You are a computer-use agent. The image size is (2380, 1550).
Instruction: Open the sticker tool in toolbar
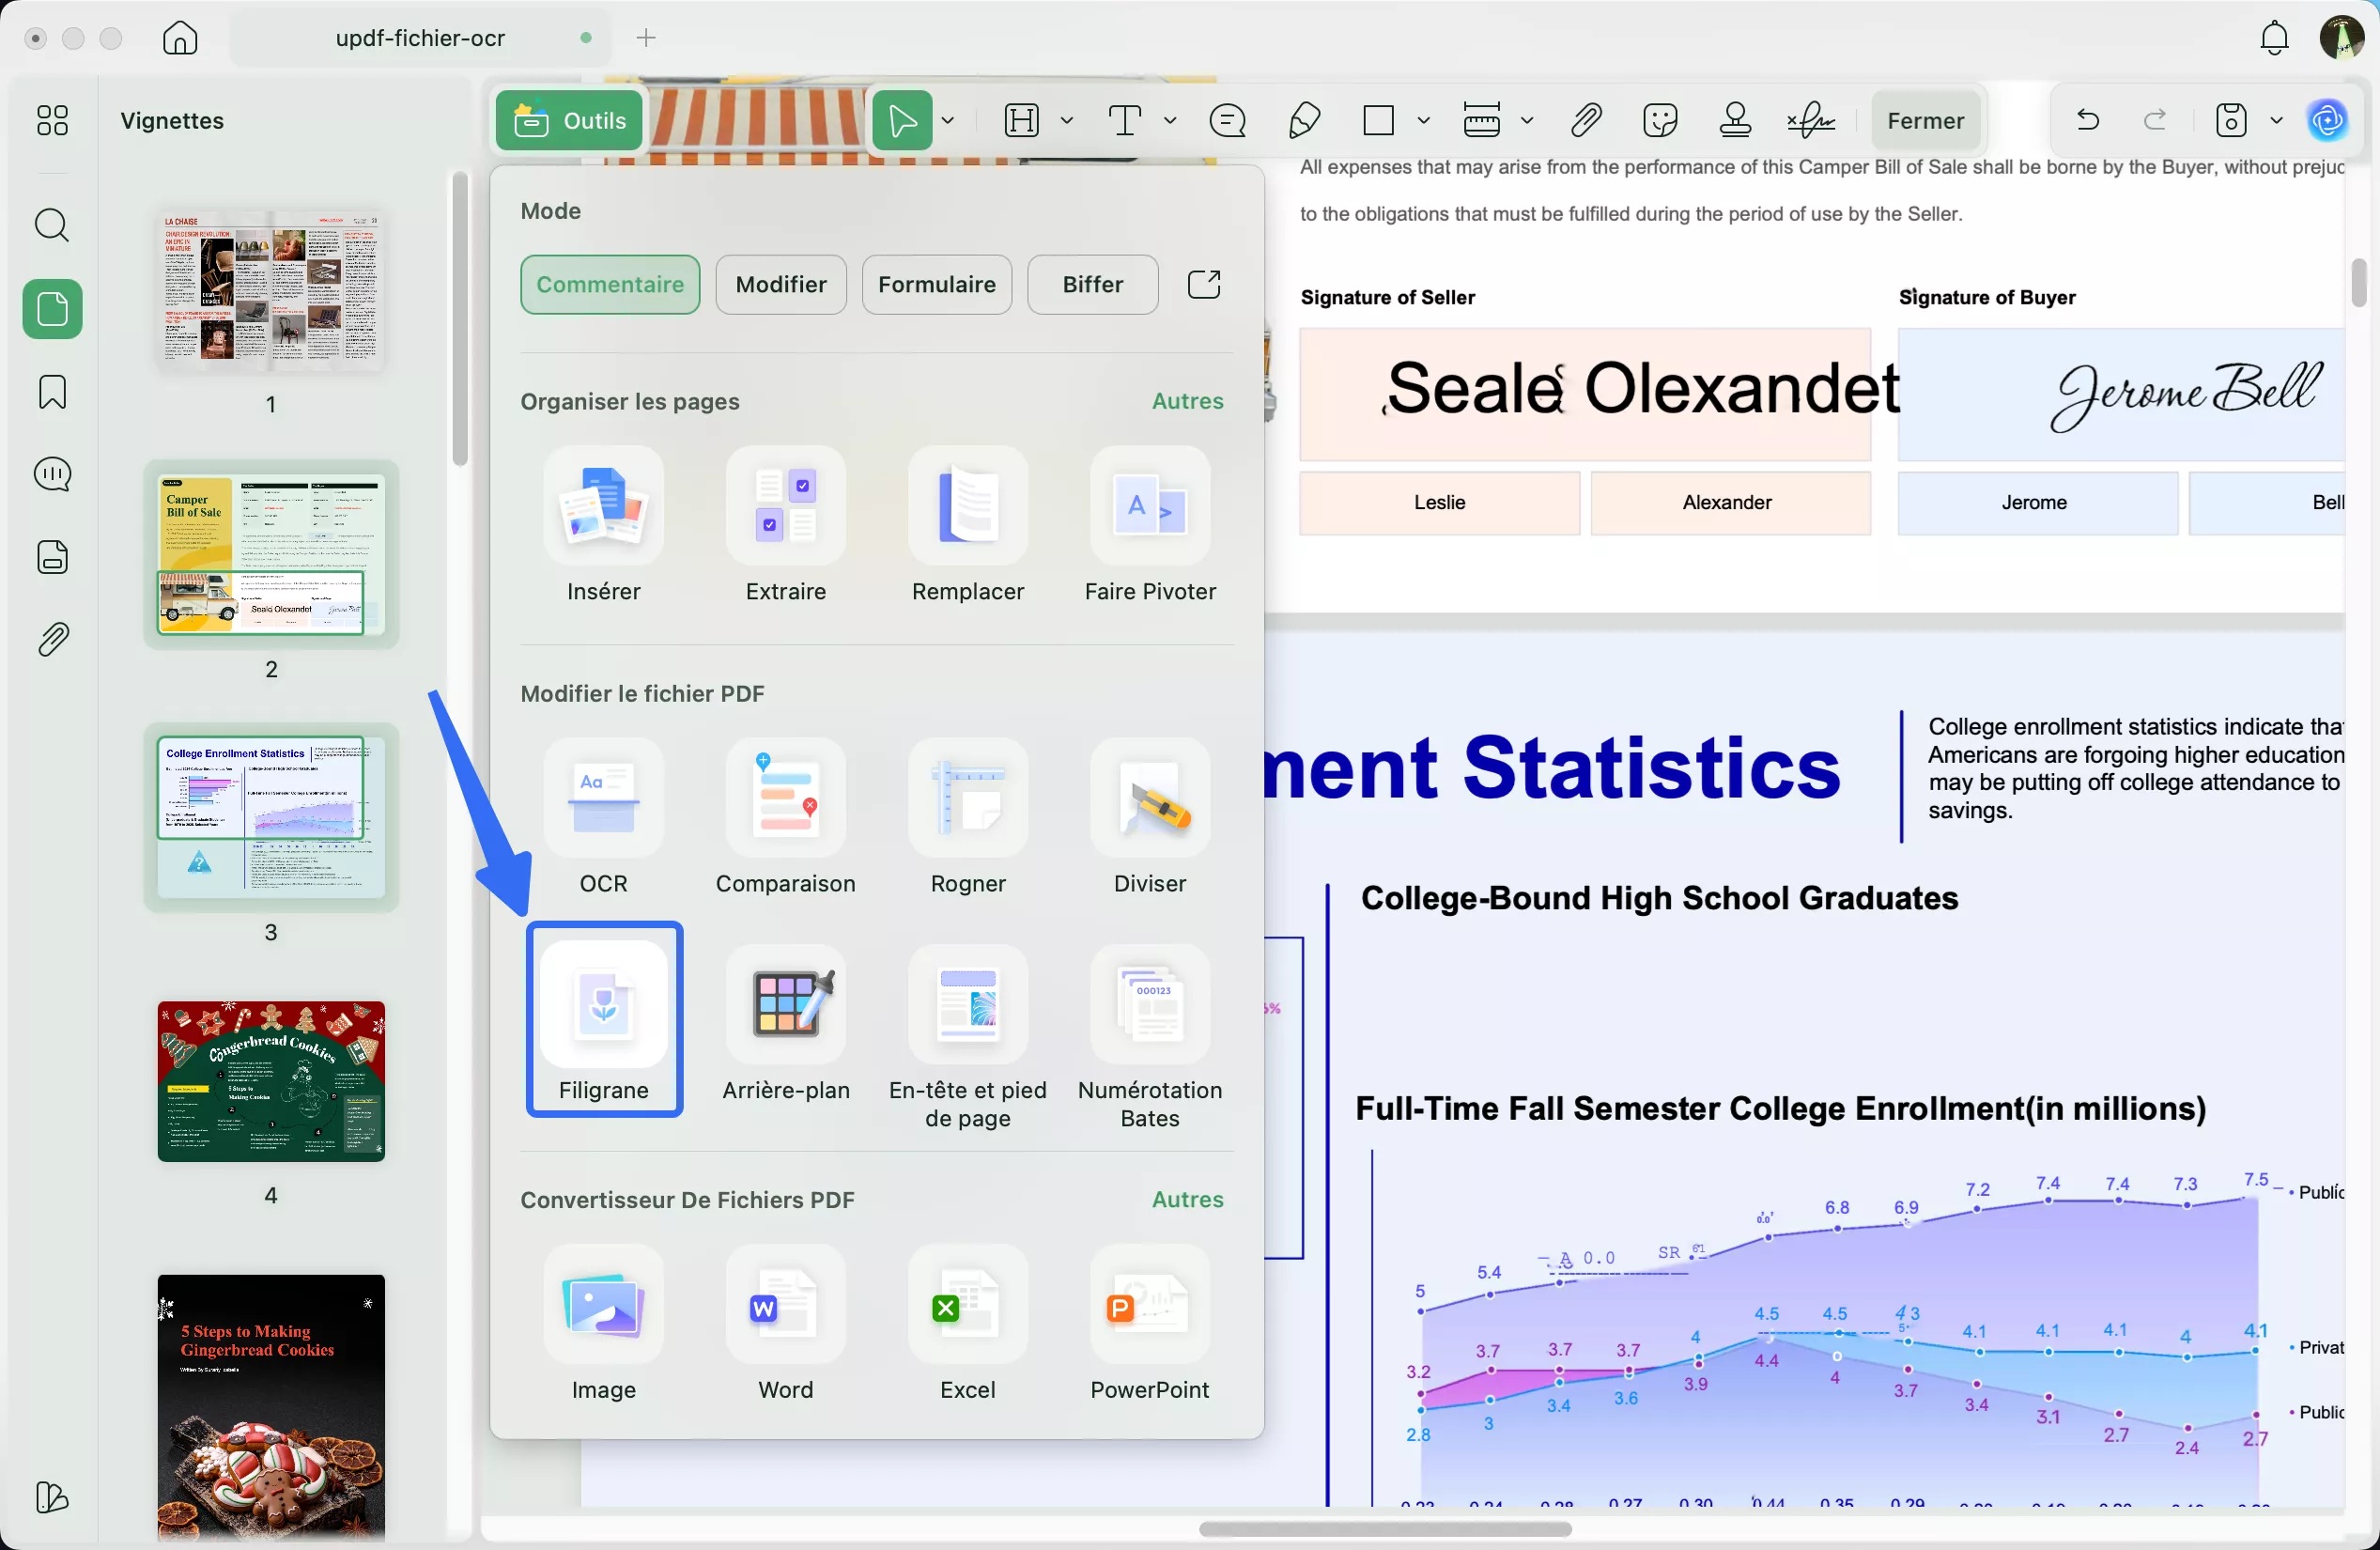pyautogui.click(x=1660, y=121)
